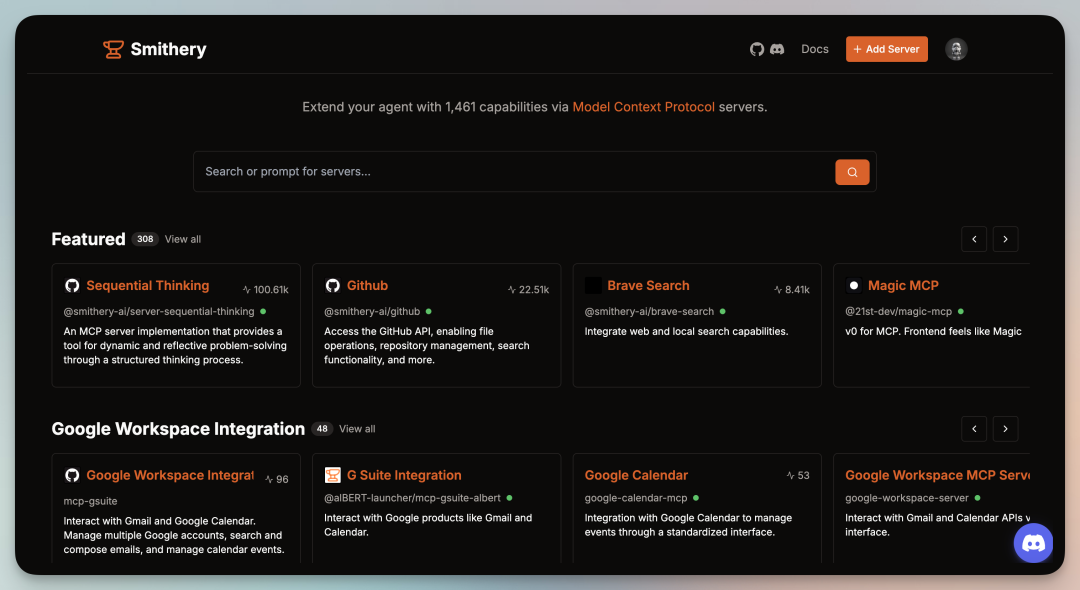Open the Discord icon in header

click(777, 49)
